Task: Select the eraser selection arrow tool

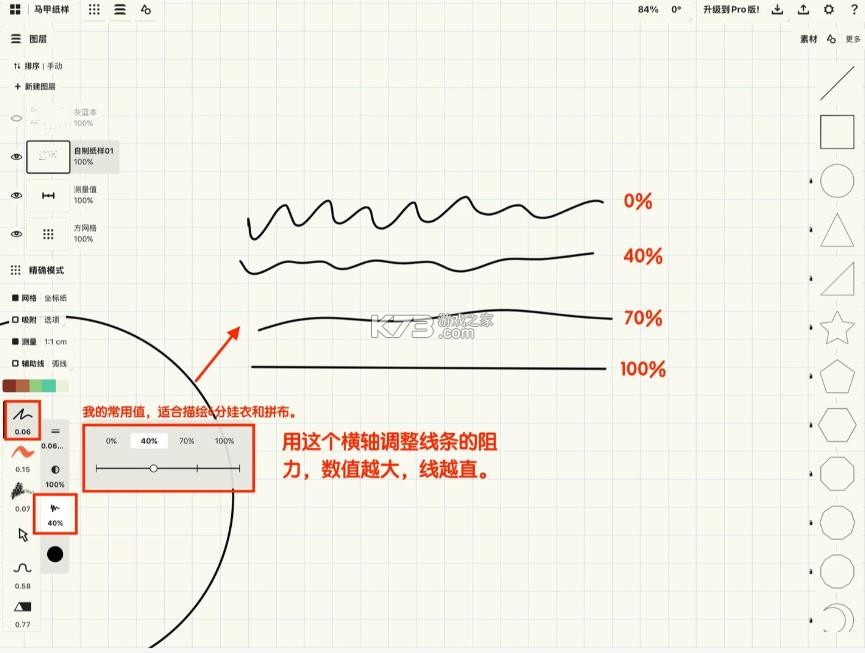Action: pos(22,535)
